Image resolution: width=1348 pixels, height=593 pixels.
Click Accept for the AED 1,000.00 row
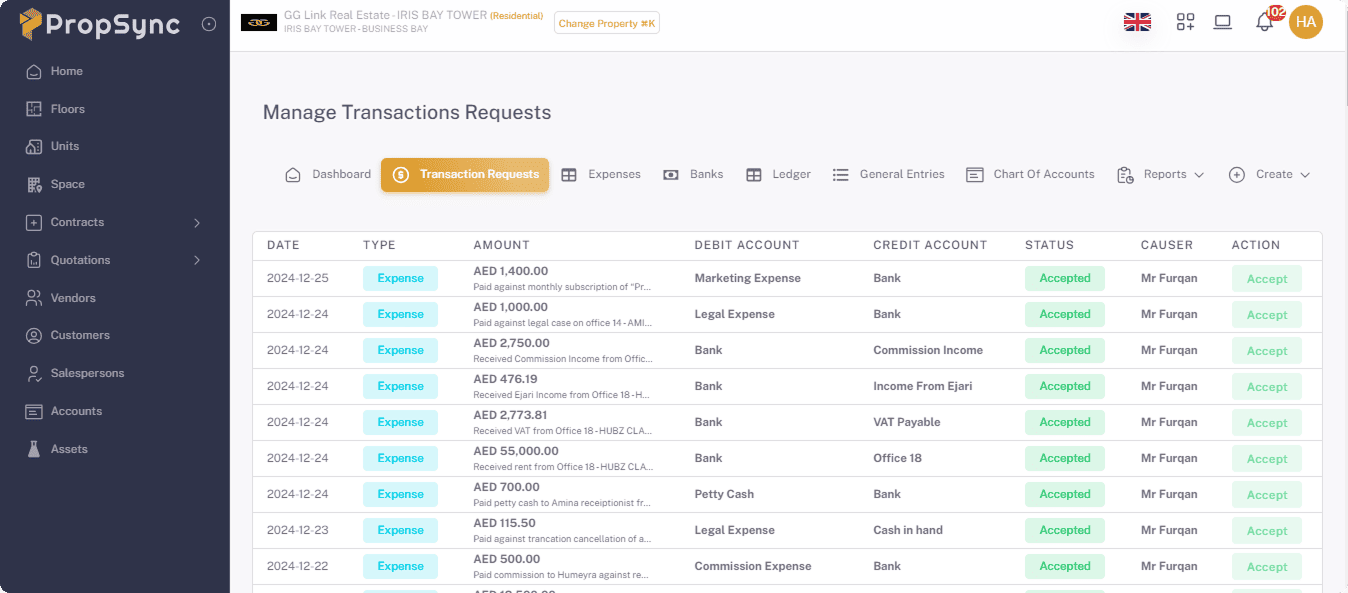[x=1267, y=315]
